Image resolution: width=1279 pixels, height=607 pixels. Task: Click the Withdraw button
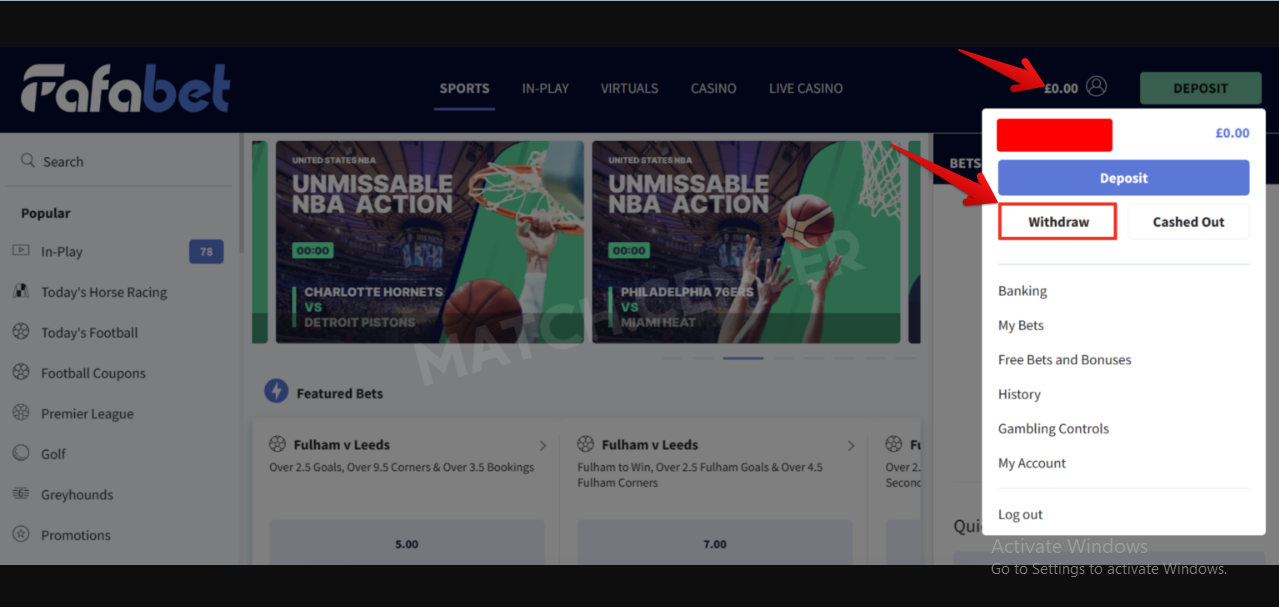pos(1058,222)
